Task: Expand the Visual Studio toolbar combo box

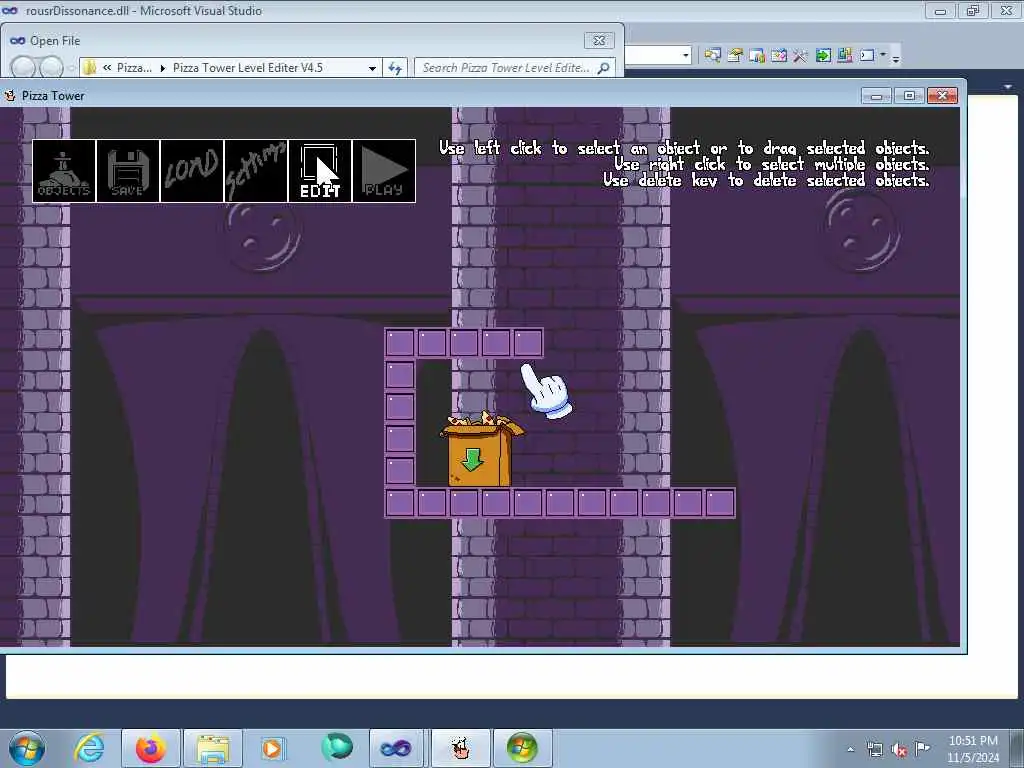Action: pyautogui.click(x=685, y=56)
